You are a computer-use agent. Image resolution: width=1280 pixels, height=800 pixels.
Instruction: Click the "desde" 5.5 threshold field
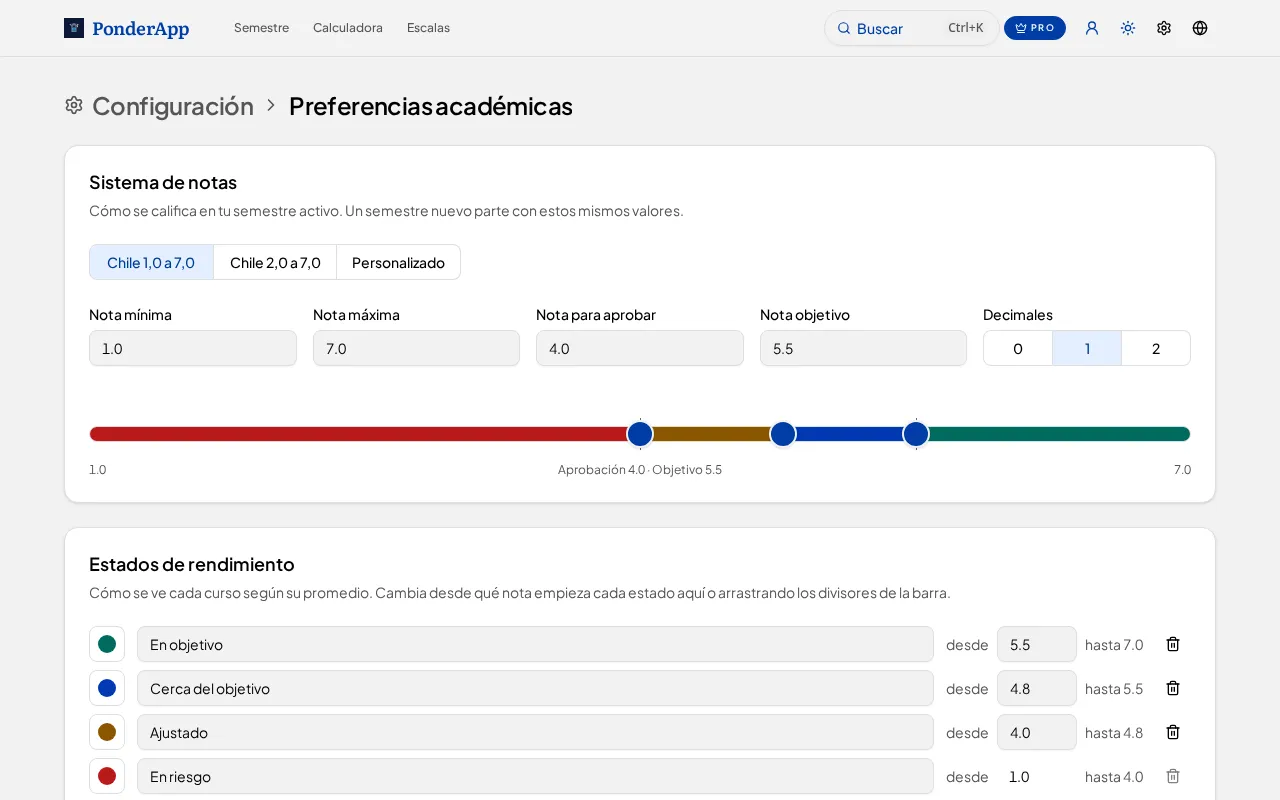[1037, 644]
